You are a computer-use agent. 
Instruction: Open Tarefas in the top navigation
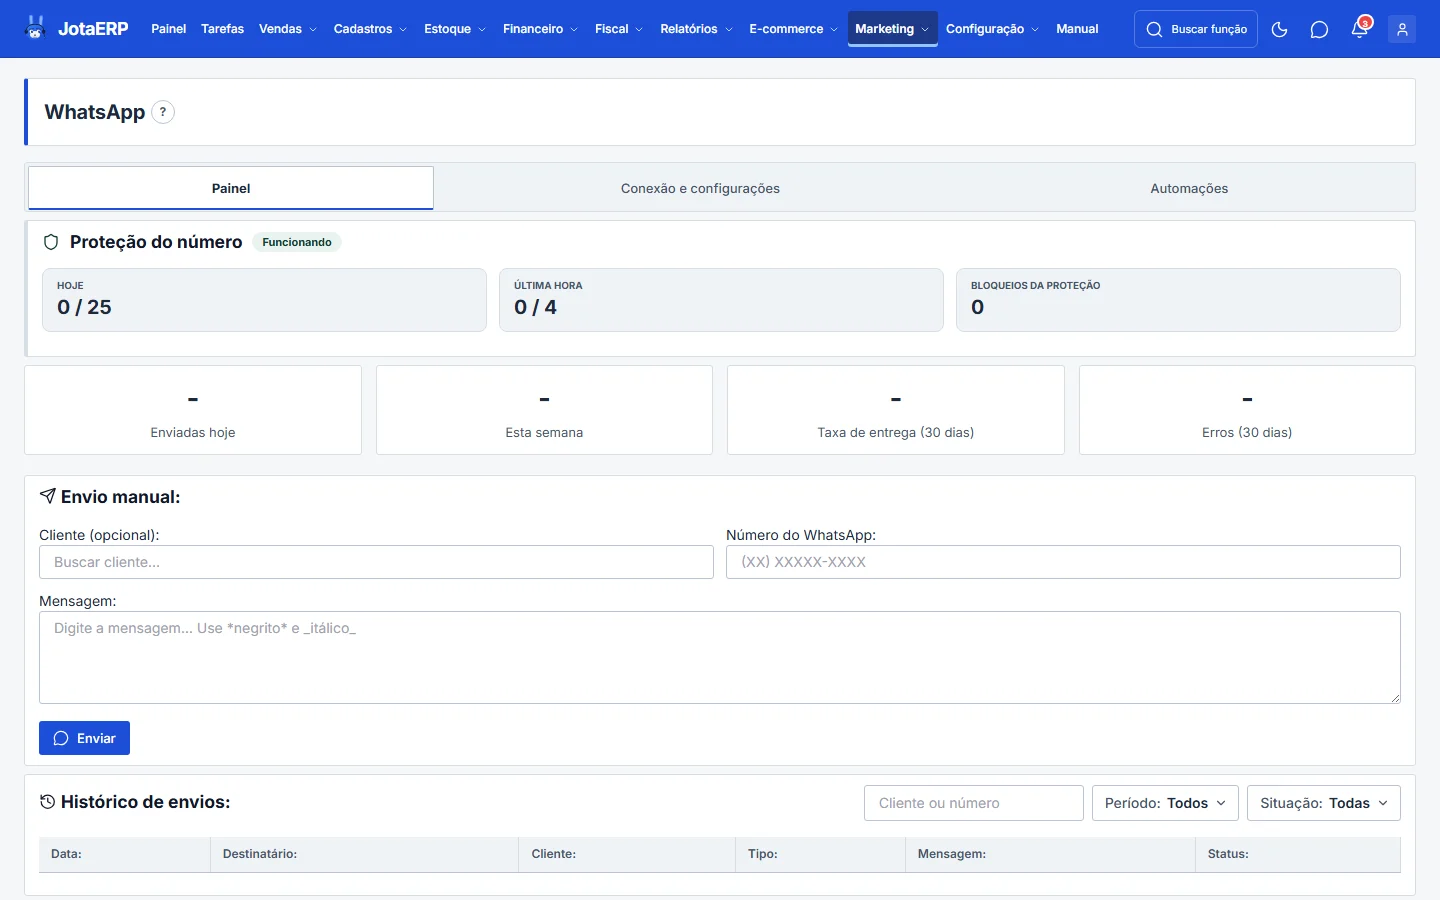coord(222,29)
